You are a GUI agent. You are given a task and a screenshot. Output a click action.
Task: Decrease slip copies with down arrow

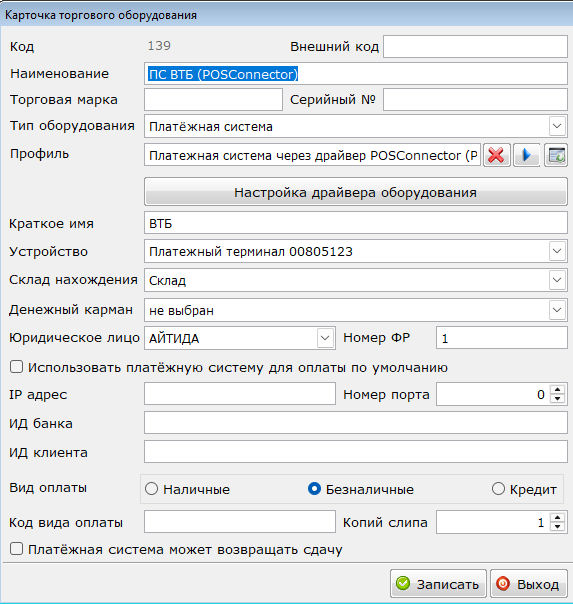pyautogui.click(x=558, y=527)
